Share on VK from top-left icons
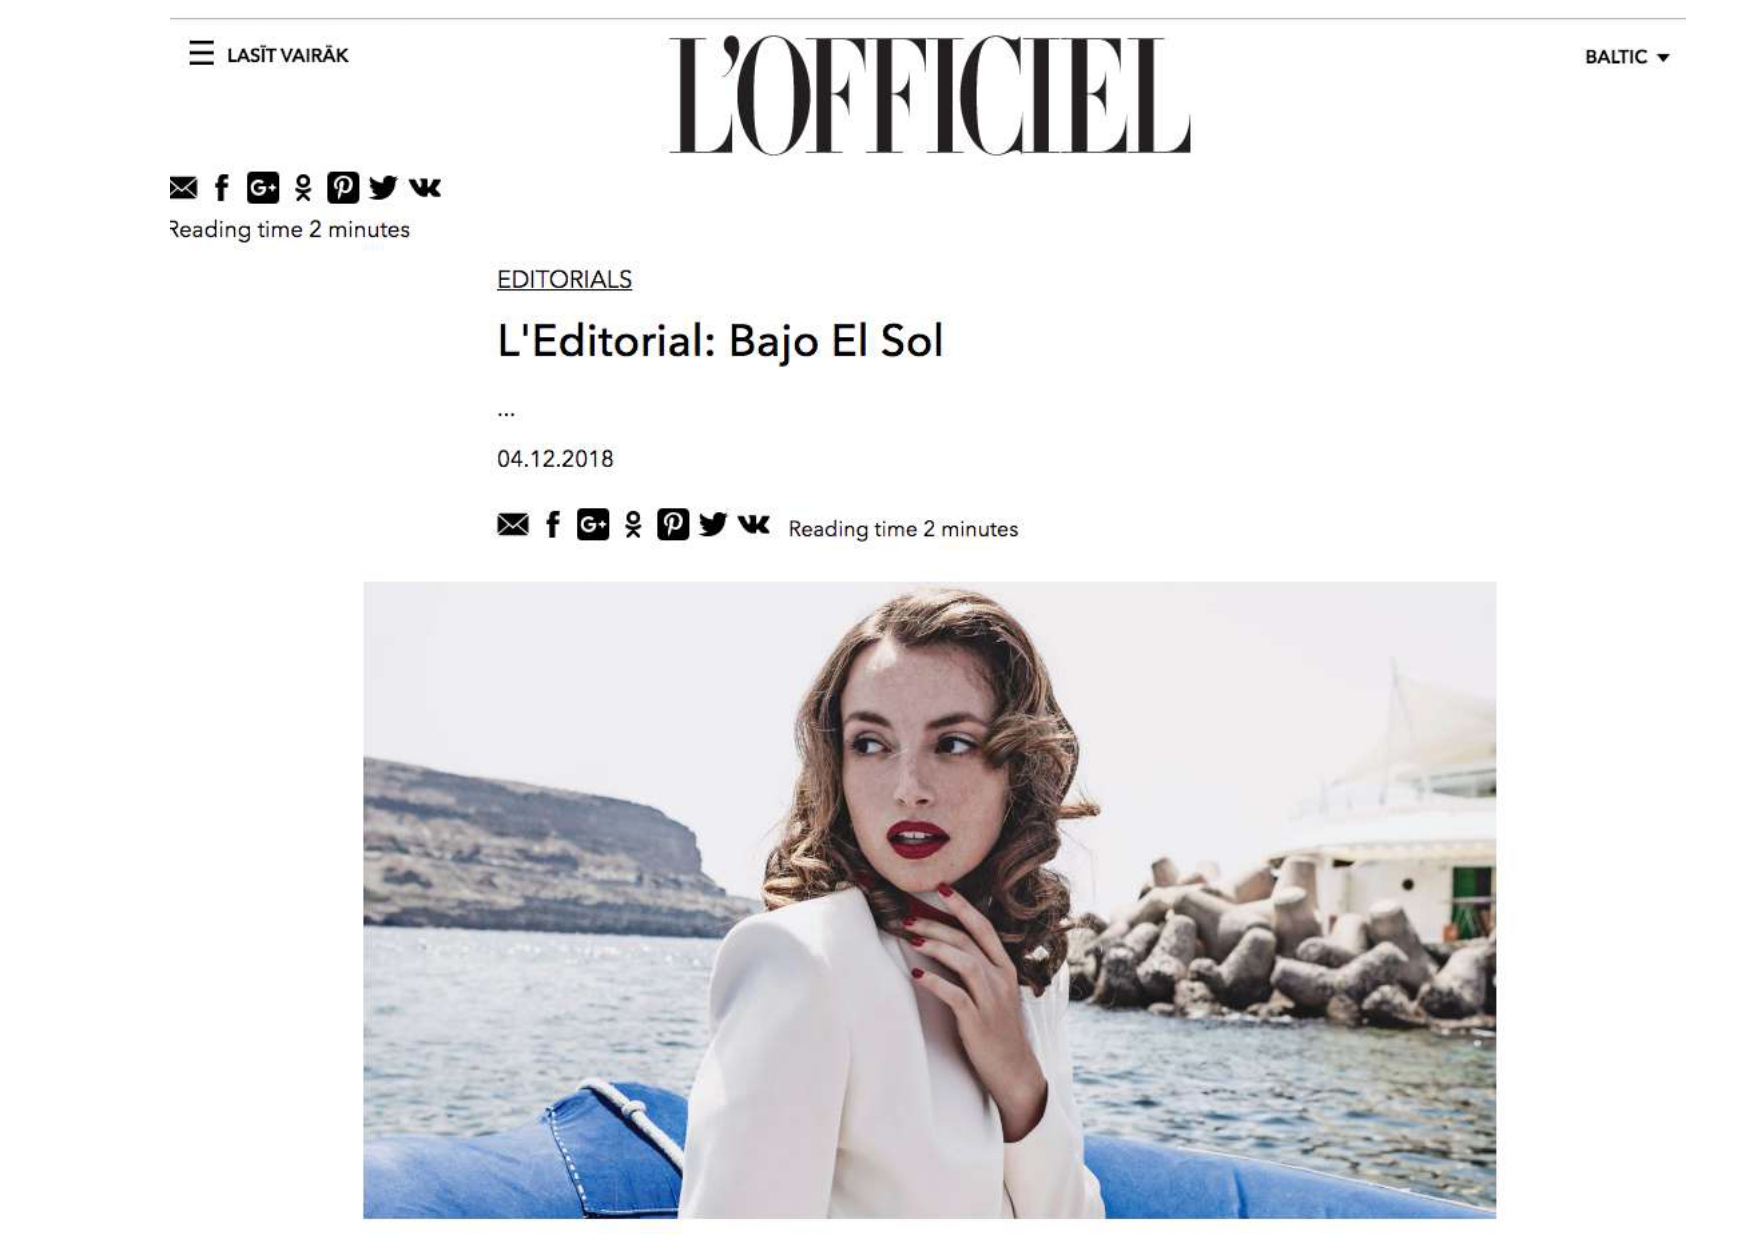 (425, 187)
